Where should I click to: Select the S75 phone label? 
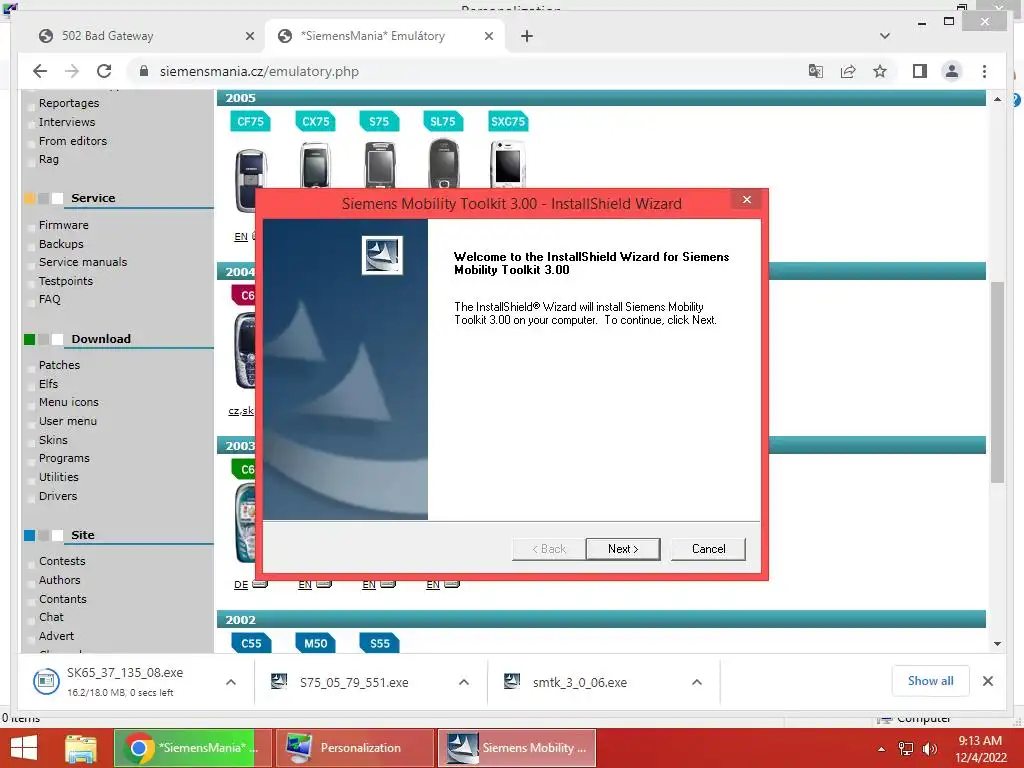[x=379, y=121]
